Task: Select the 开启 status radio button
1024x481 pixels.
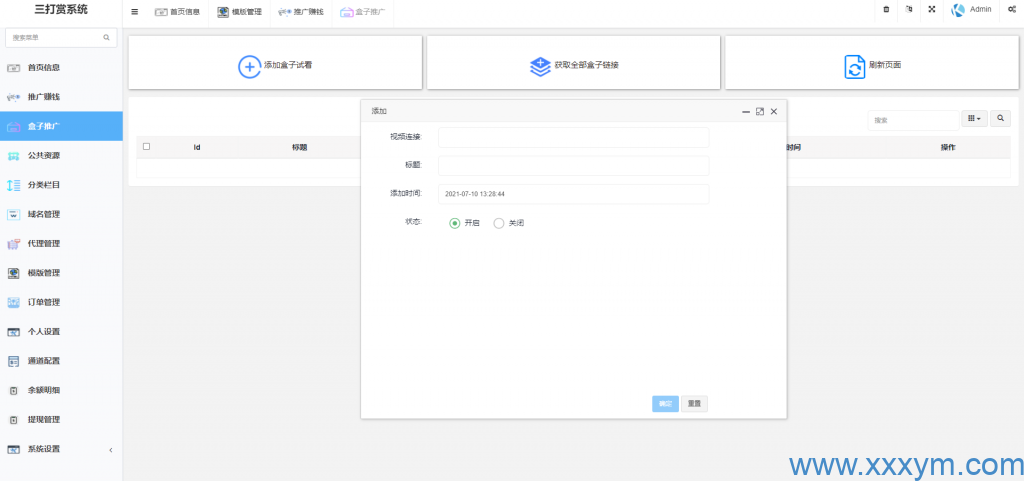Action: [455, 223]
